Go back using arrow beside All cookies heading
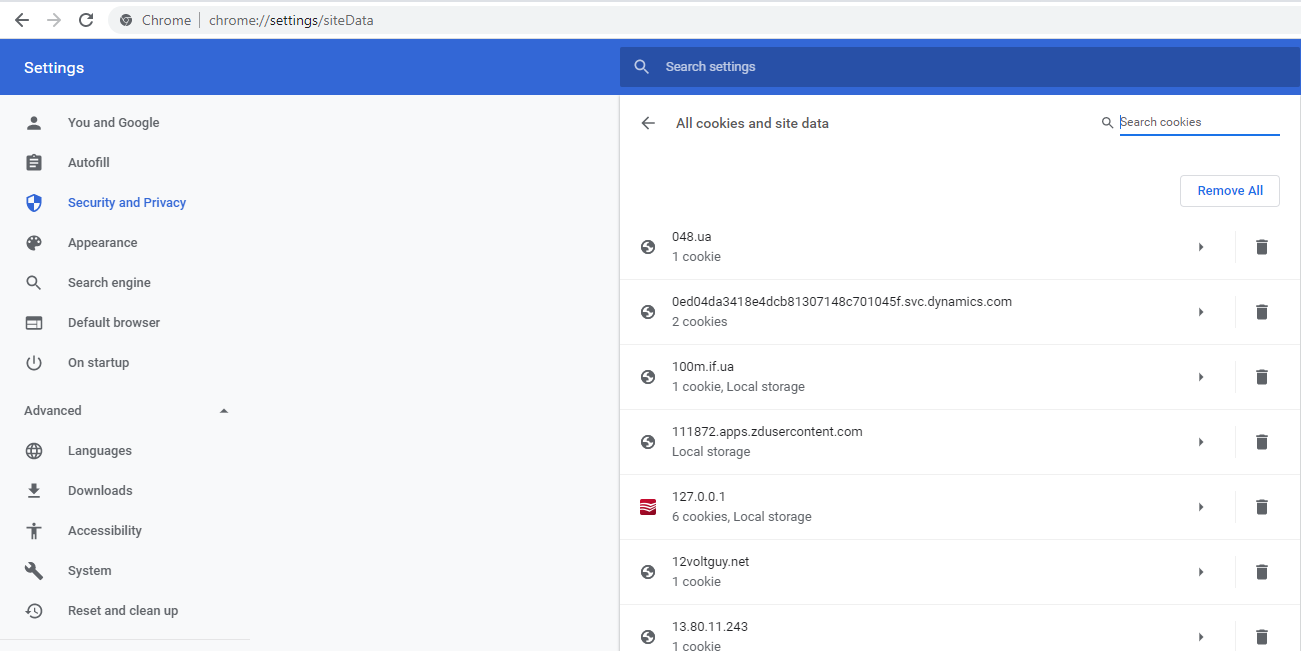 (x=648, y=123)
